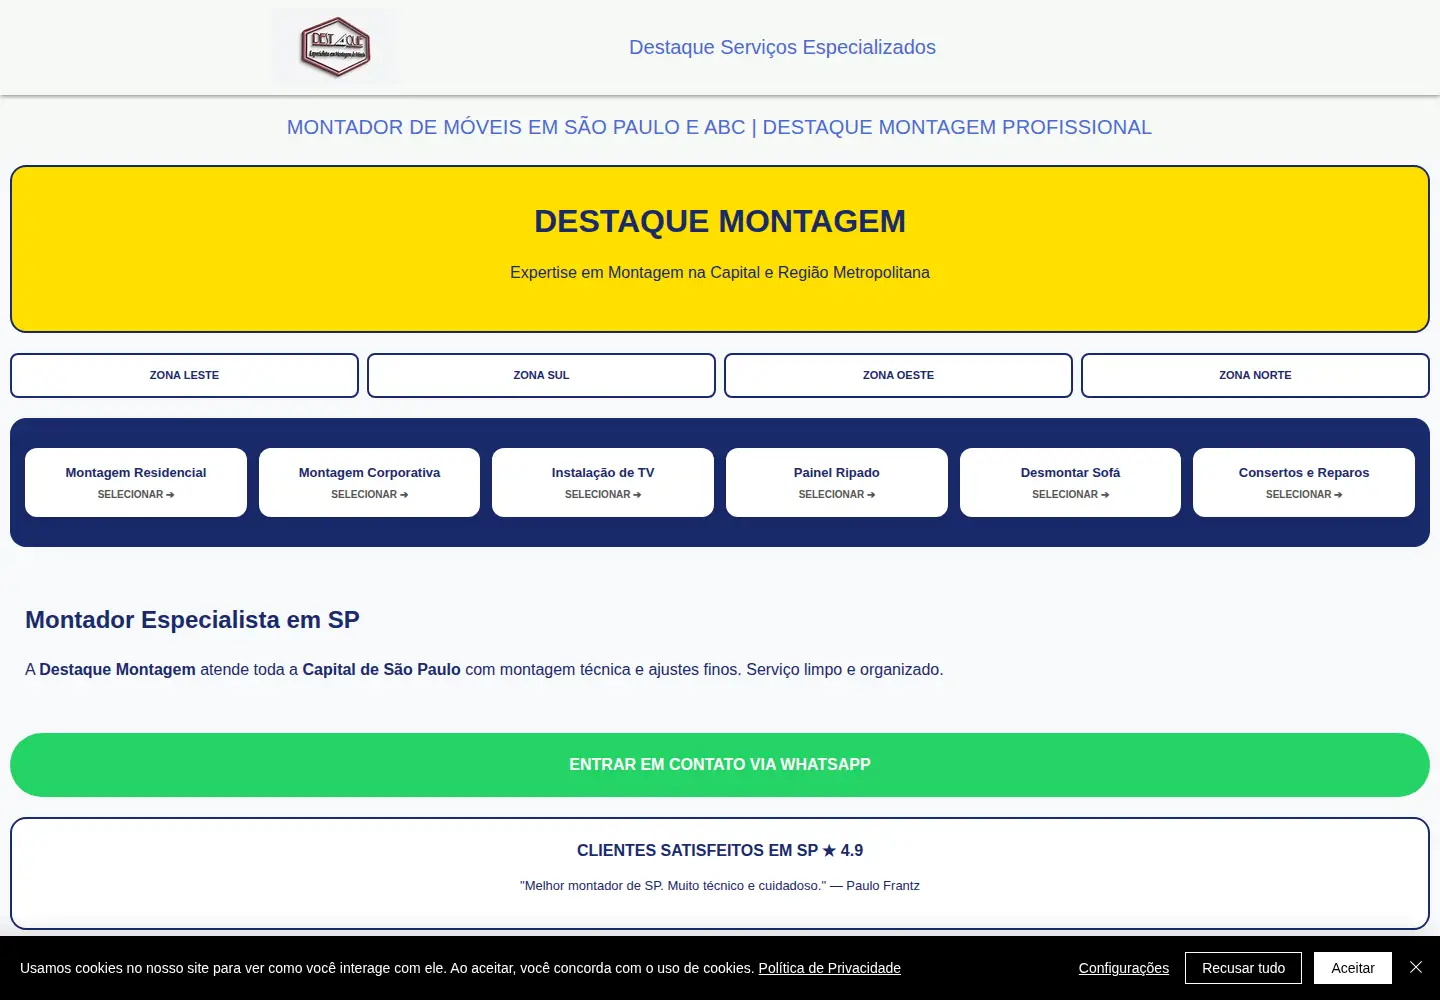Choose the Consertos e Reparos service card
The image size is (1440, 1000).
coord(1304,482)
